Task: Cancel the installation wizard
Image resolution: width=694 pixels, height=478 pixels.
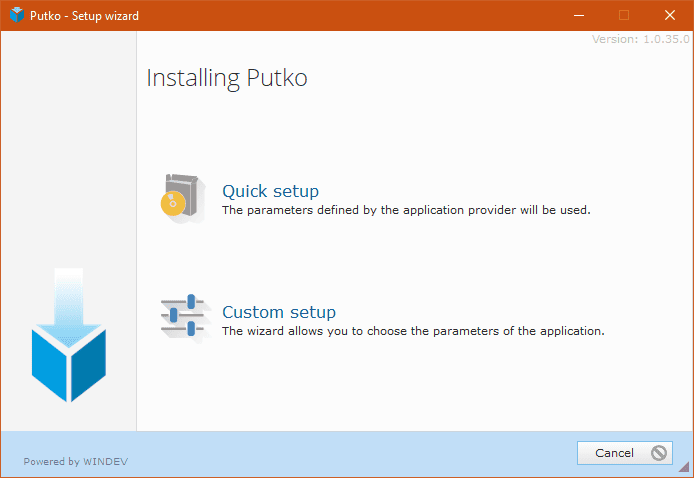Action: pos(625,453)
